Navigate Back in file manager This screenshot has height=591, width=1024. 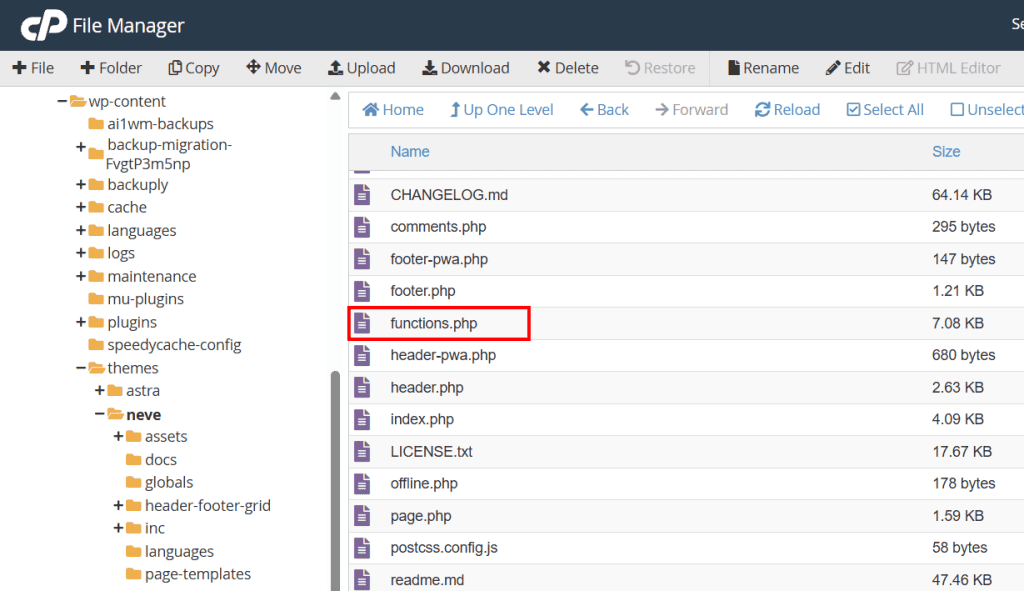(x=604, y=110)
